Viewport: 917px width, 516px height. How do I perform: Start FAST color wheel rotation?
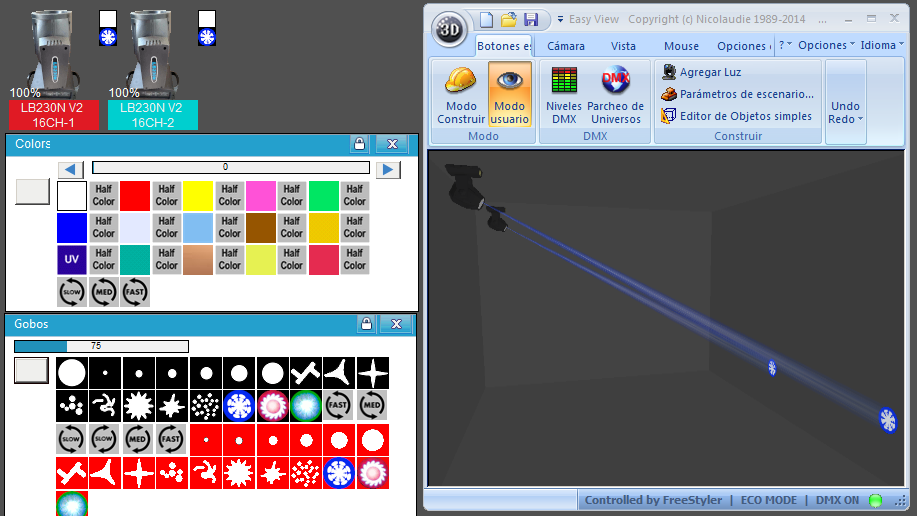coord(135,292)
